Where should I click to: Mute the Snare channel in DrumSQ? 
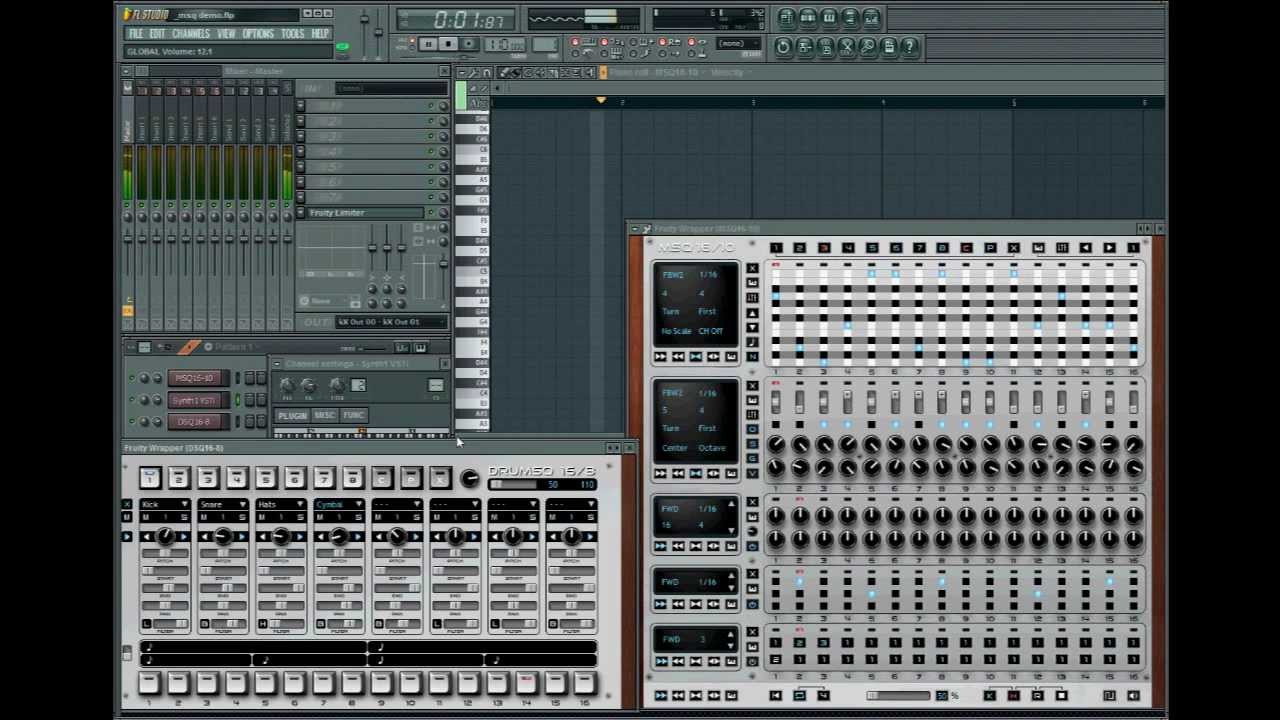click(204, 517)
